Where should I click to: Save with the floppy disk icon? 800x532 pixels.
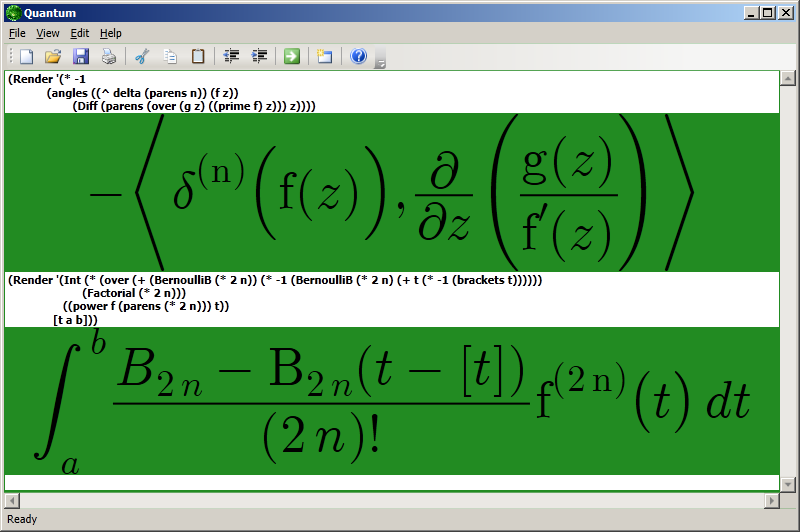pyautogui.click(x=81, y=56)
